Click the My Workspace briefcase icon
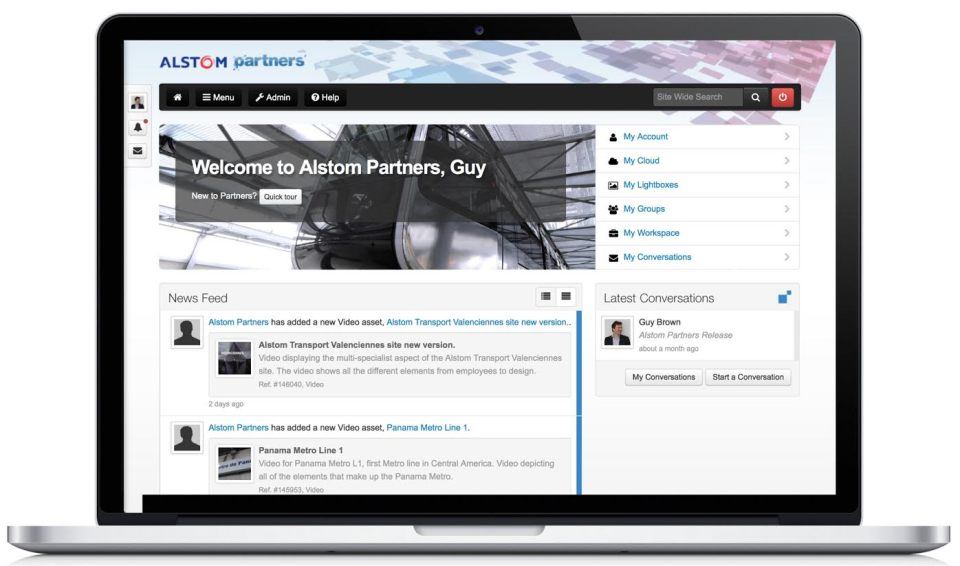 coord(613,233)
